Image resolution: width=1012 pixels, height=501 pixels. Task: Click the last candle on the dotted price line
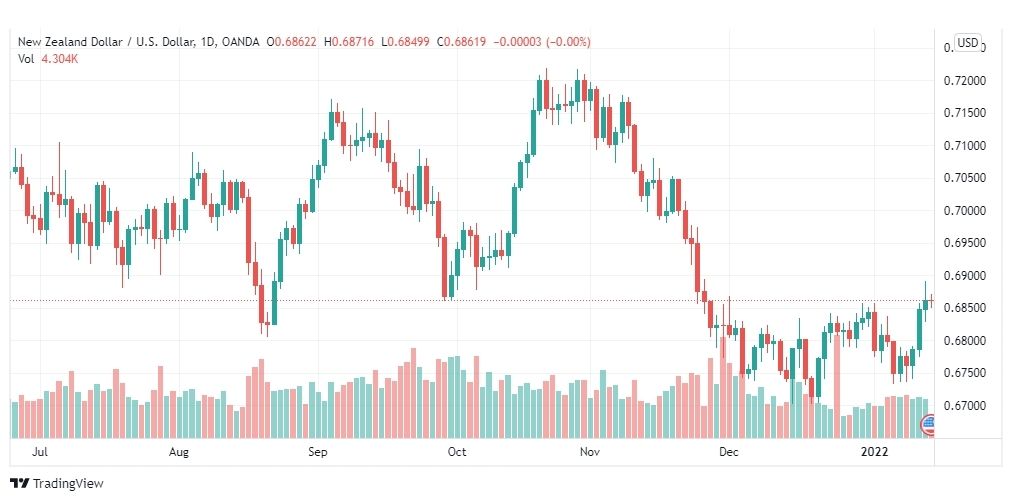coord(932,300)
